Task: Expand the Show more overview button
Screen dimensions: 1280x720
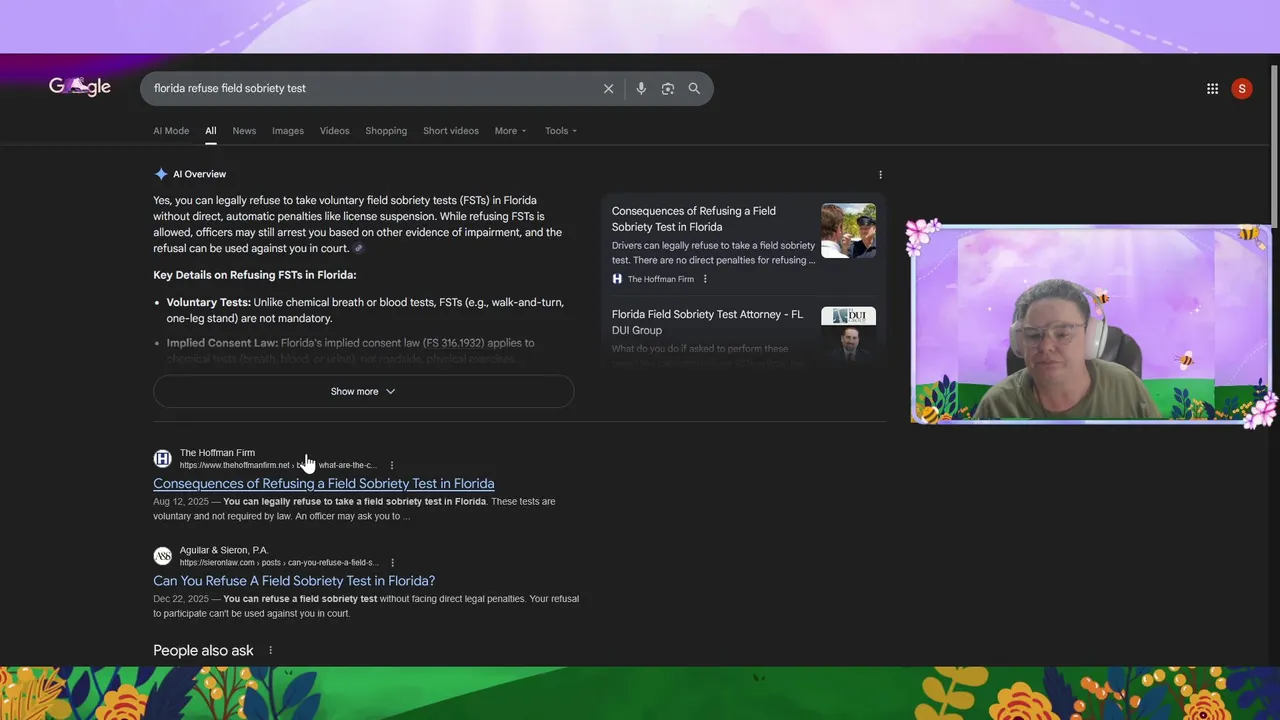Action: 363,391
